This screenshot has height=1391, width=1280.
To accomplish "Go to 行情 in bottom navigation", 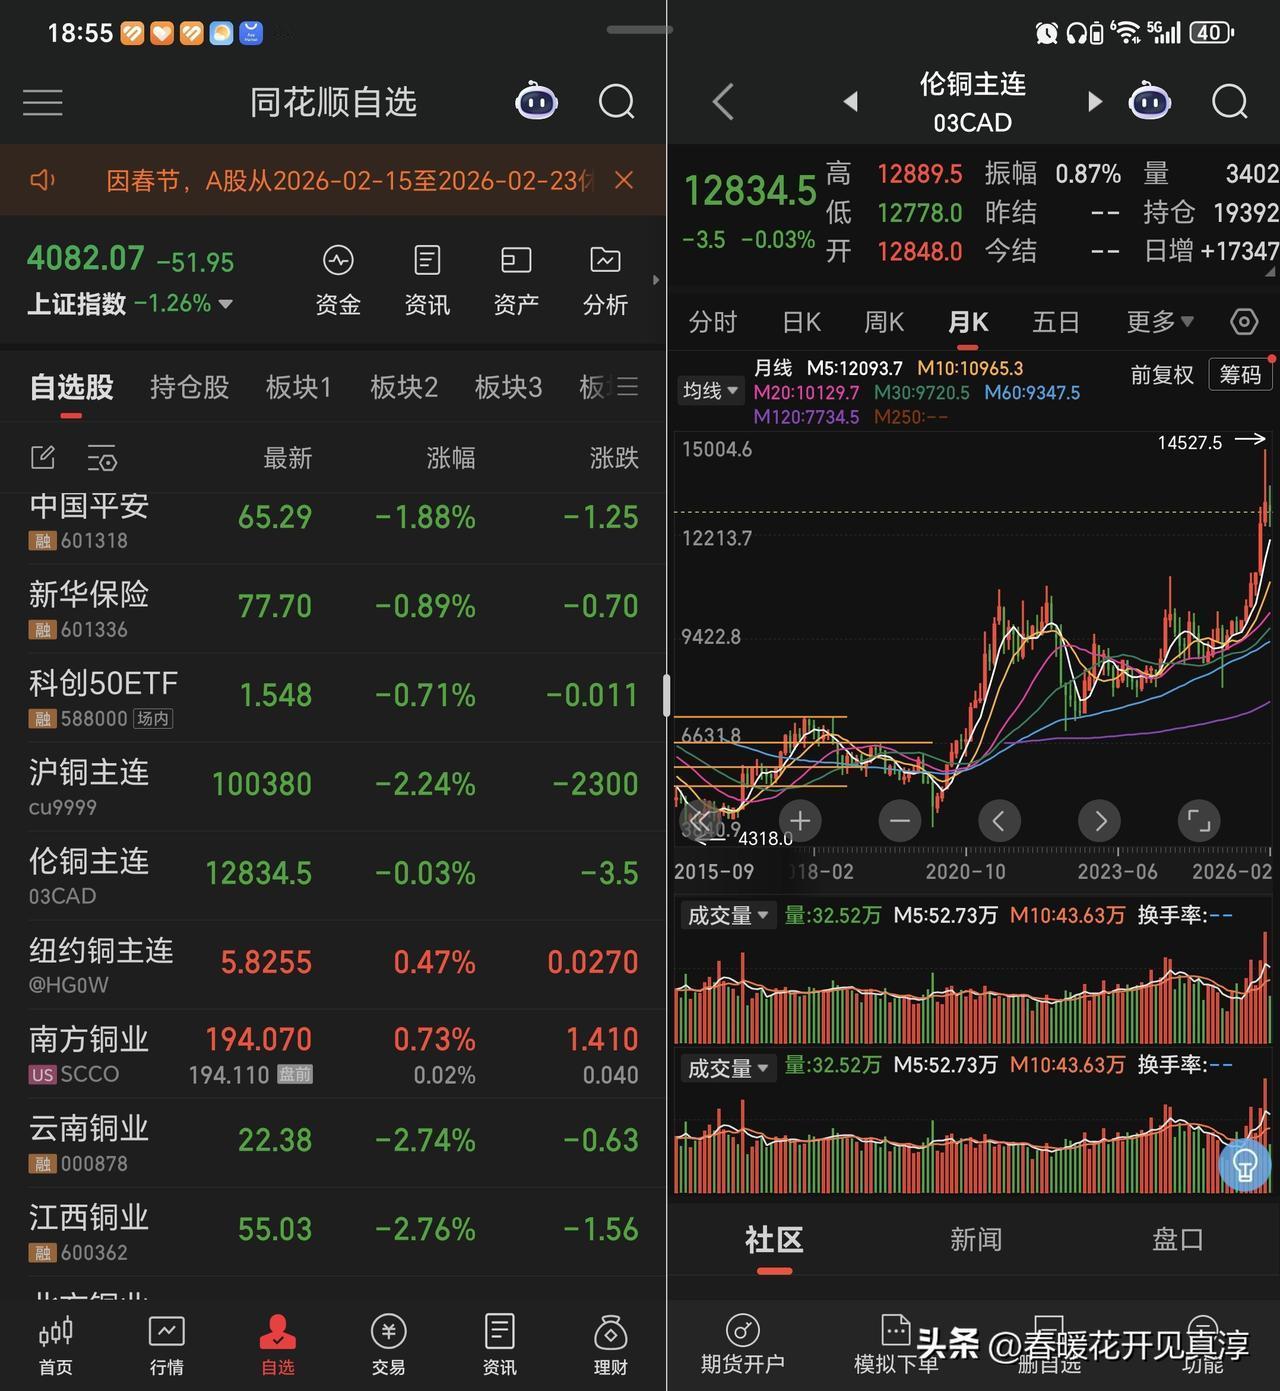I will click(167, 1346).
